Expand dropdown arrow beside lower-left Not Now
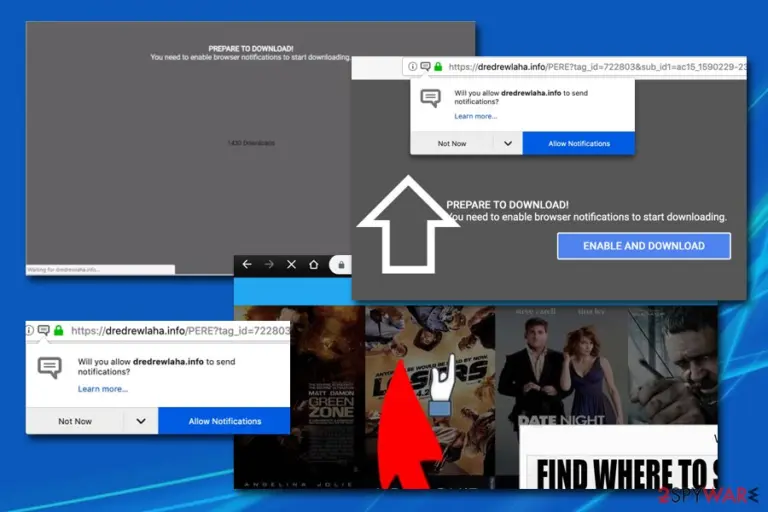The height and width of the screenshot is (512, 768). (x=141, y=421)
